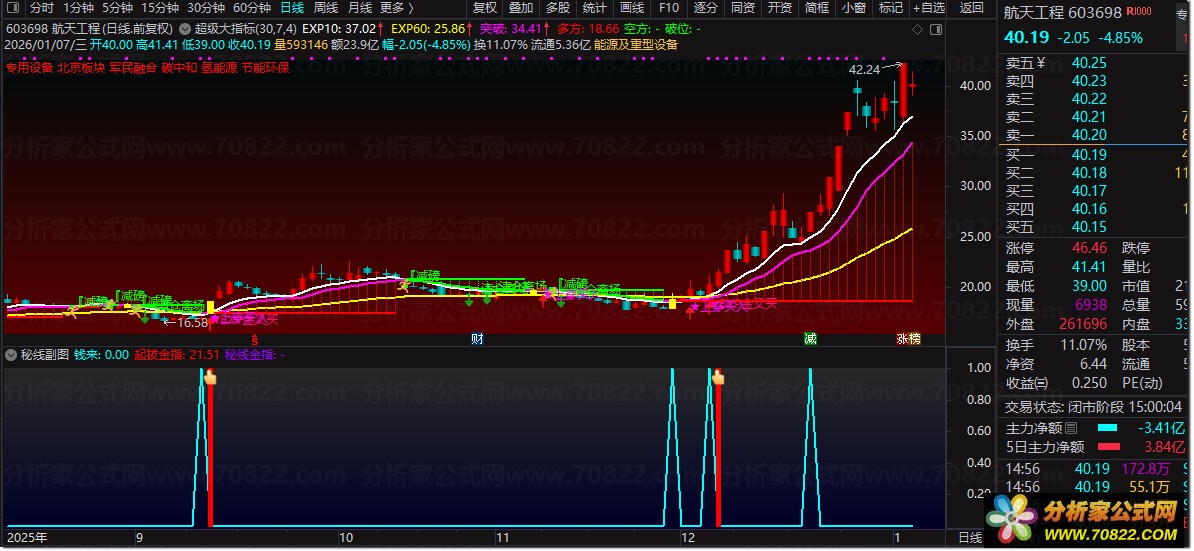1194x551 pixels.
Task: Expand the 超级大指标 indicator dropdown arrow
Action: 185,28
